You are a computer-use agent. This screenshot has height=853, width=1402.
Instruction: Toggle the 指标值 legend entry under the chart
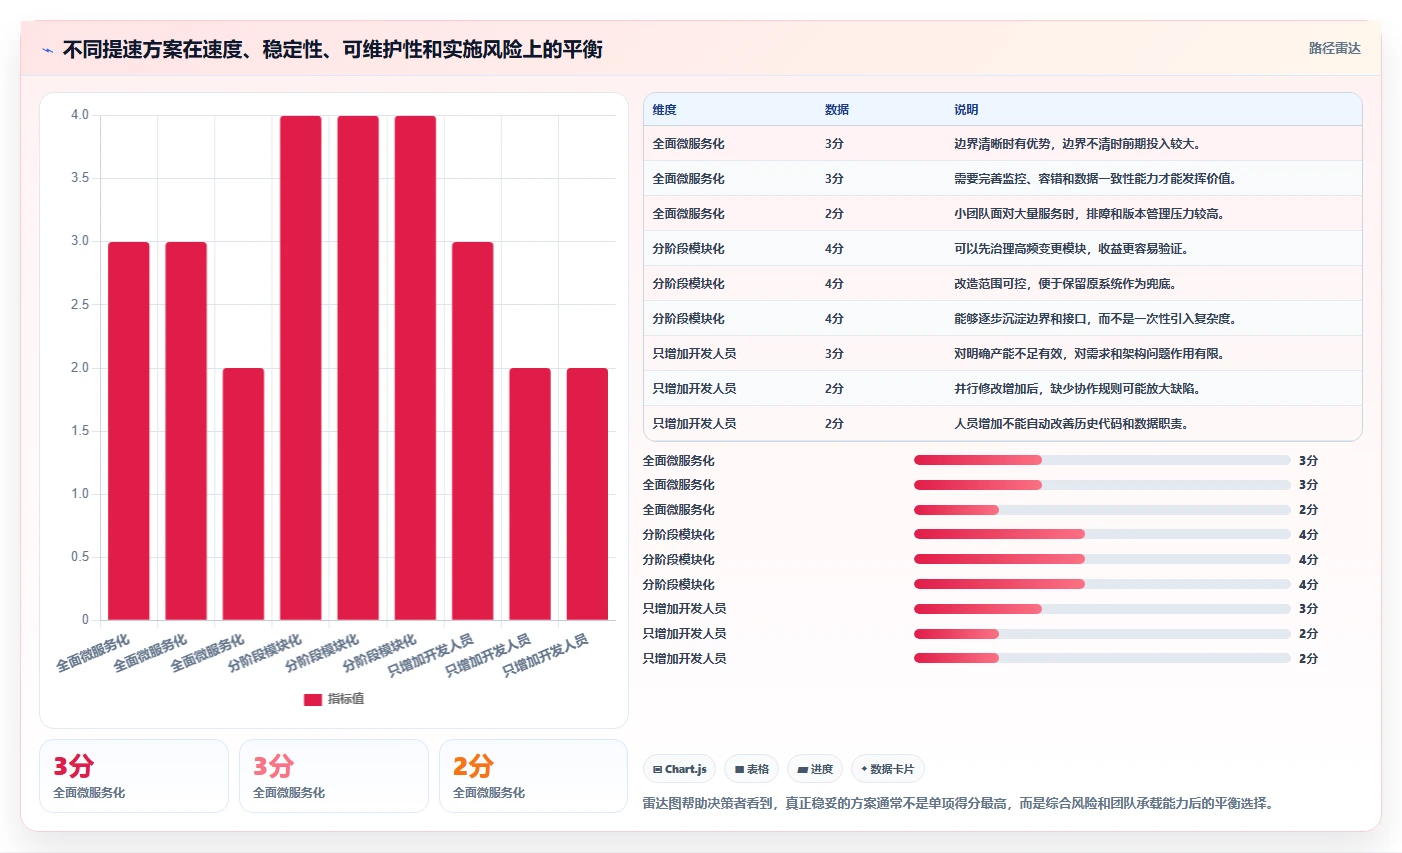(334, 699)
